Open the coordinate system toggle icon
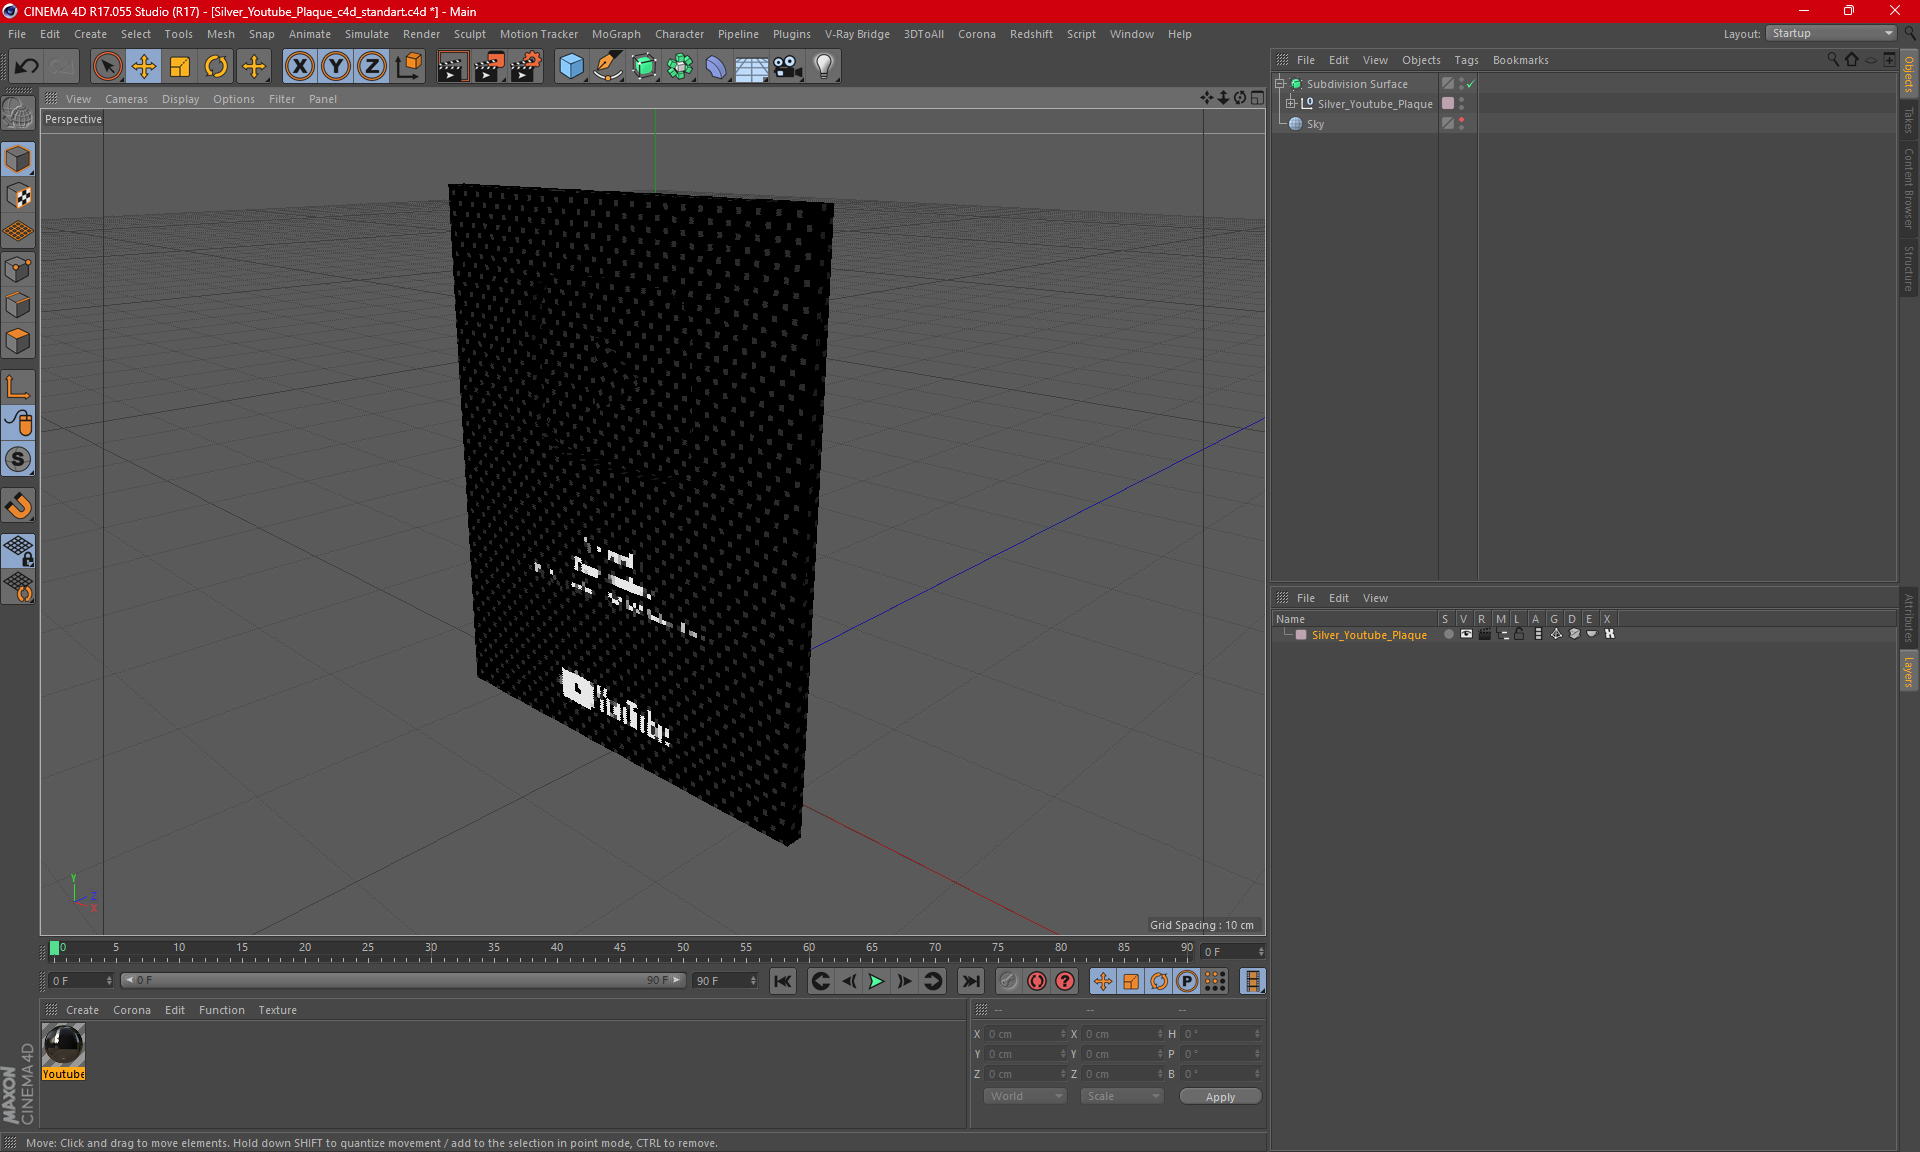Screen dimensions: 1920x1152 point(409,66)
